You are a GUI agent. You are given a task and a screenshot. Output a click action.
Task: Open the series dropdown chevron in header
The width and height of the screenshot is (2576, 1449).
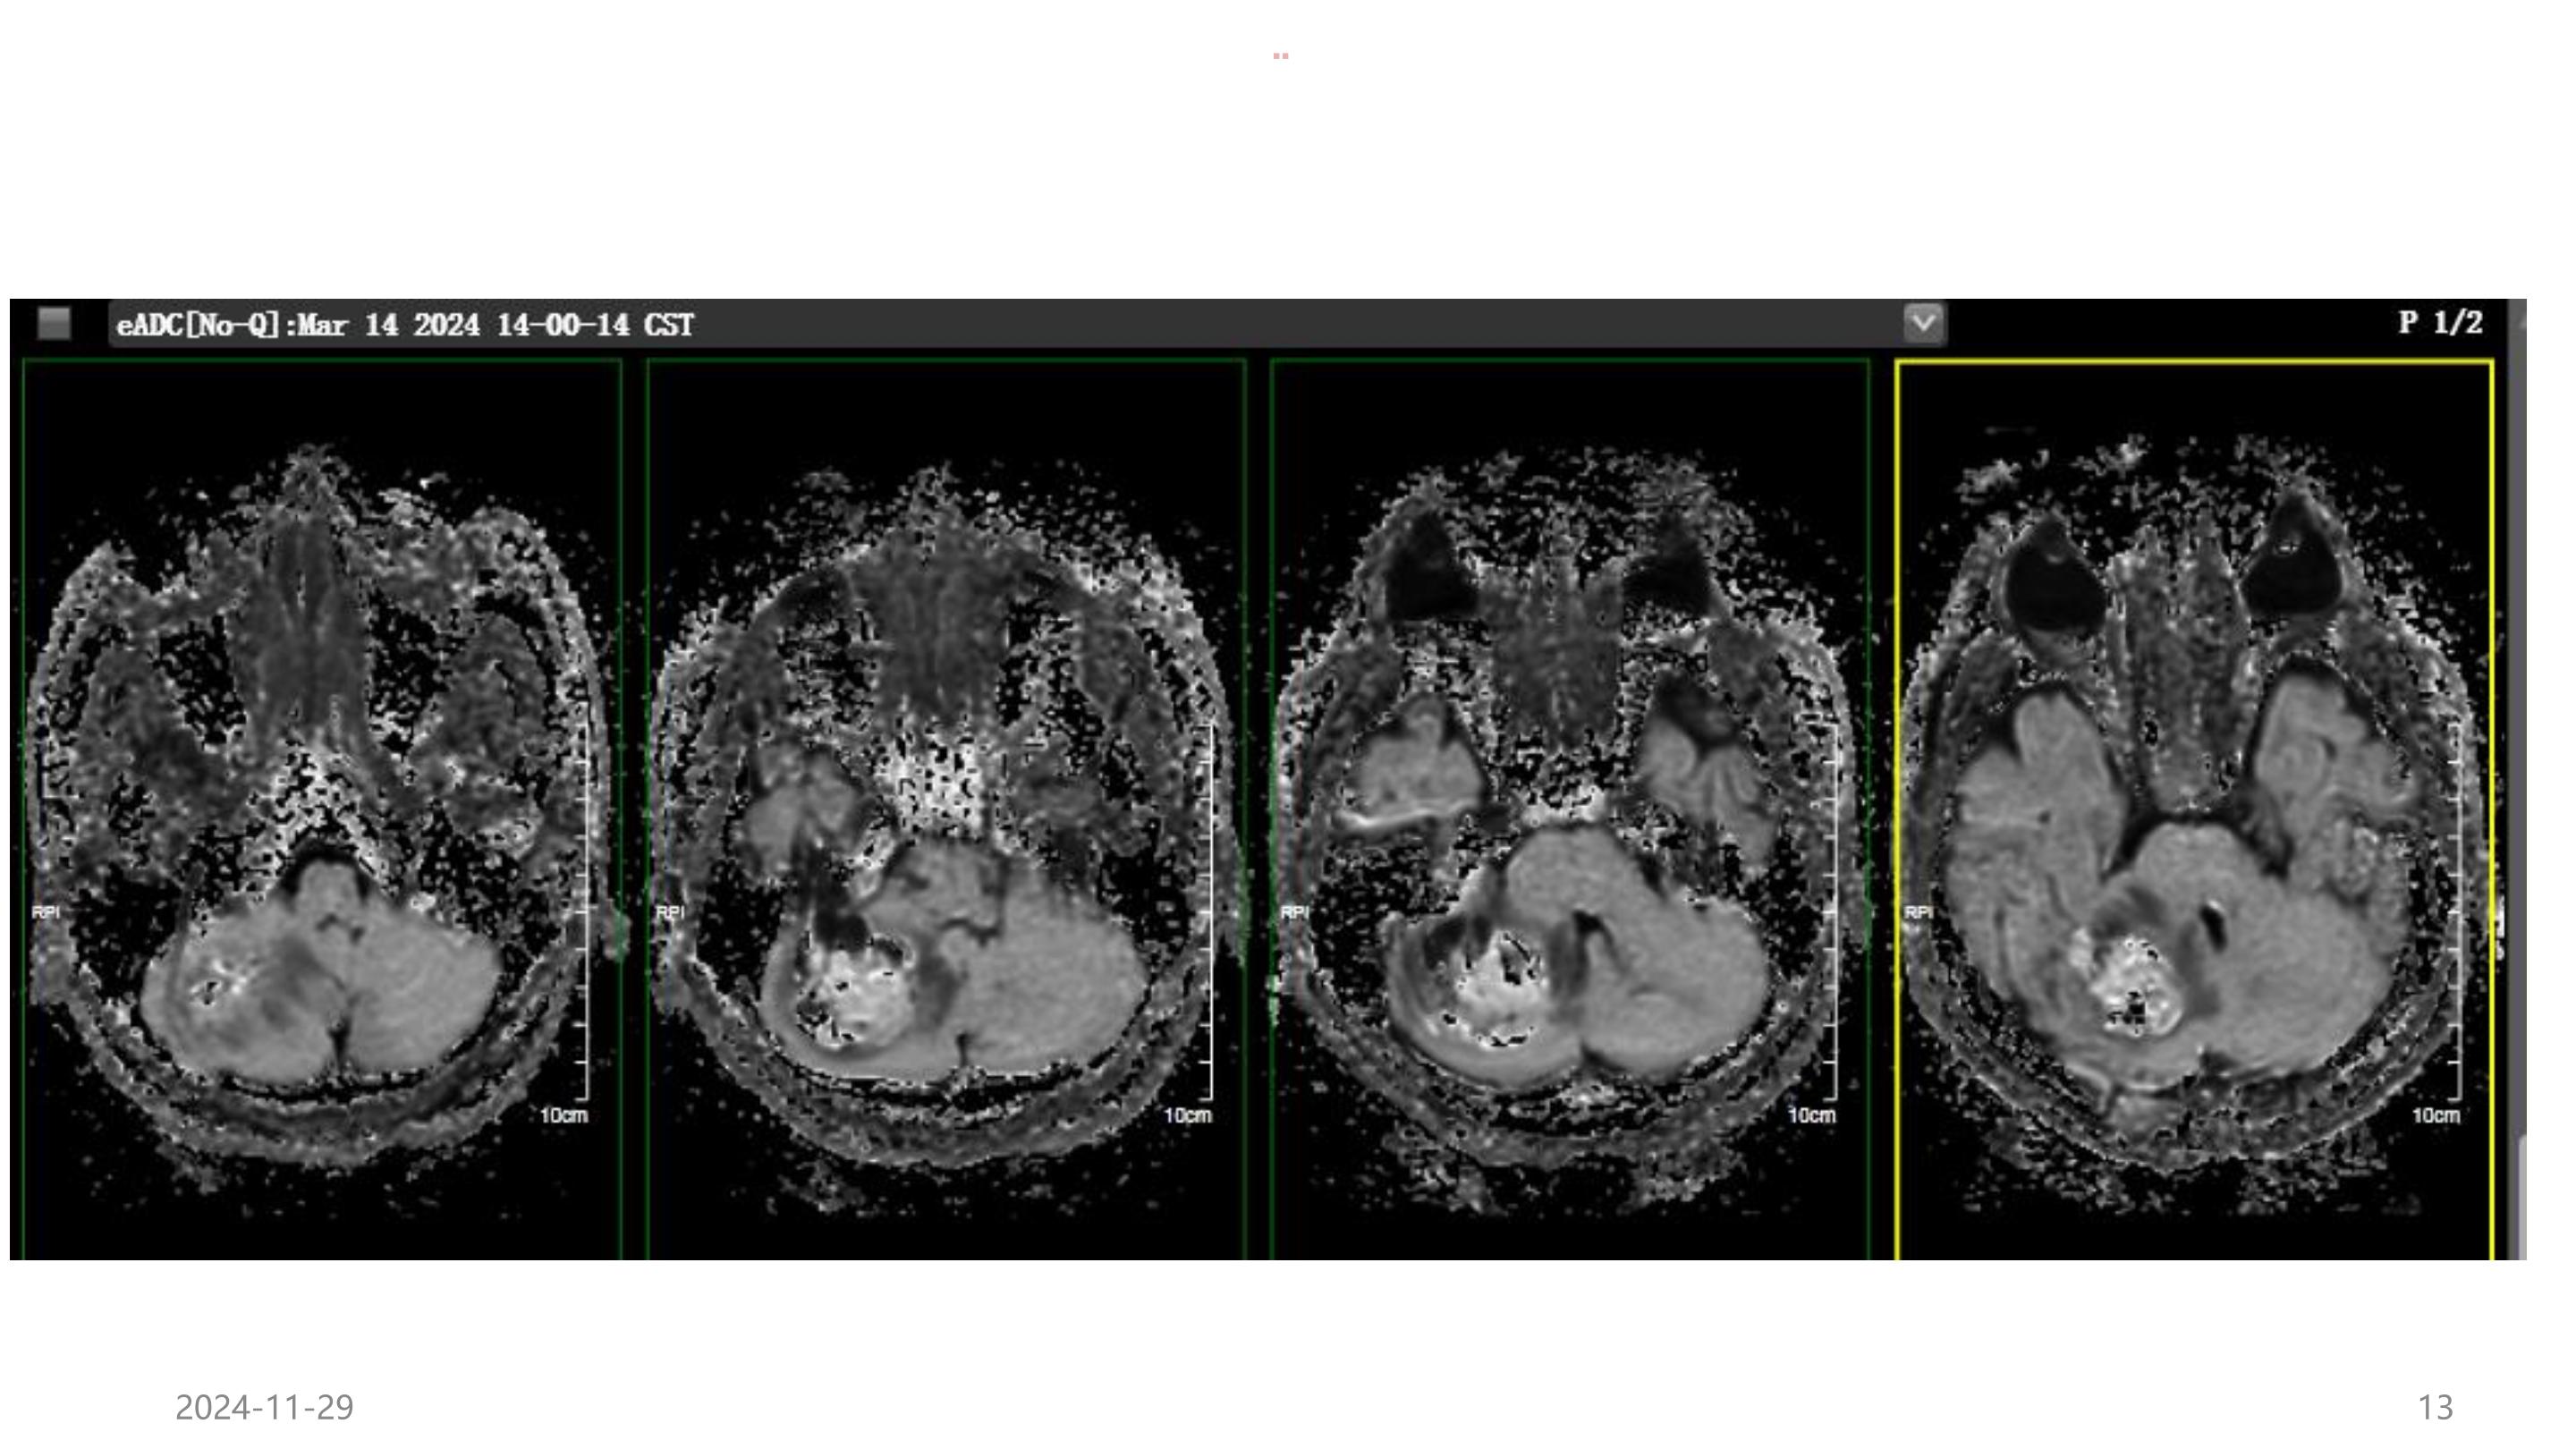(x=1923, y=324)
